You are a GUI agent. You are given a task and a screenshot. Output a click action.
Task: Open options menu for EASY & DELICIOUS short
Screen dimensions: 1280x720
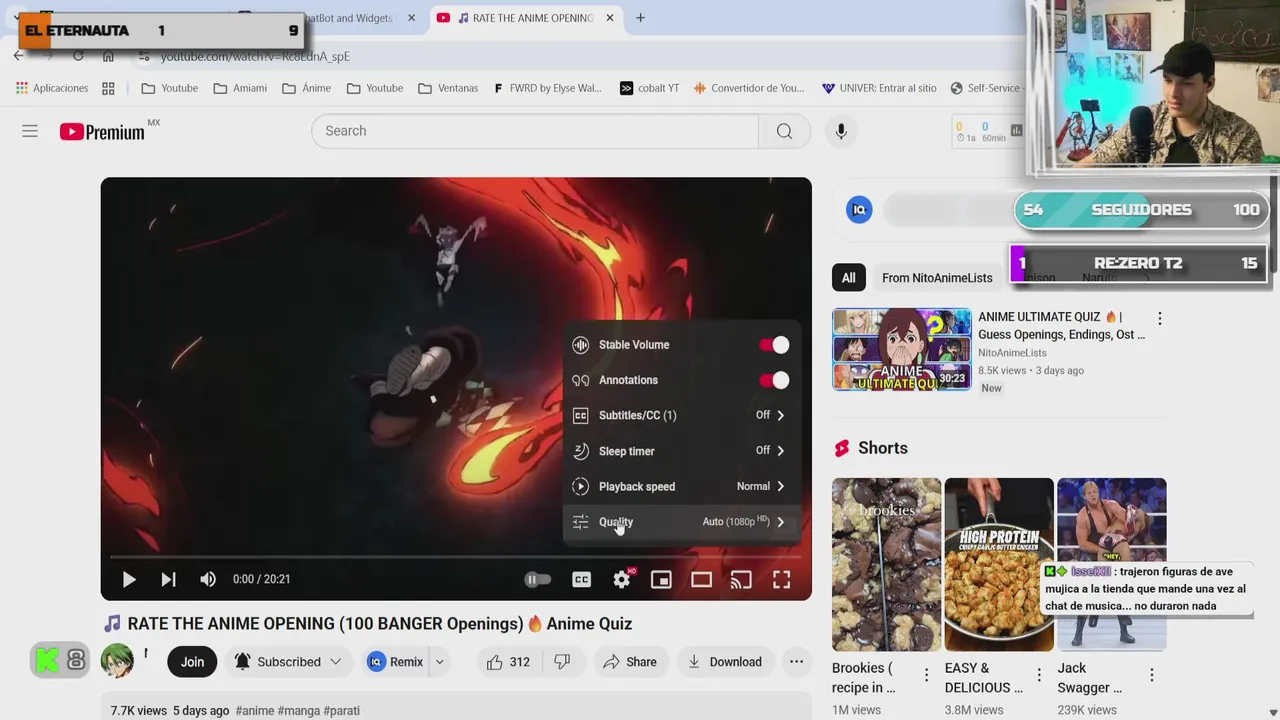click(x=1039, y=676)
